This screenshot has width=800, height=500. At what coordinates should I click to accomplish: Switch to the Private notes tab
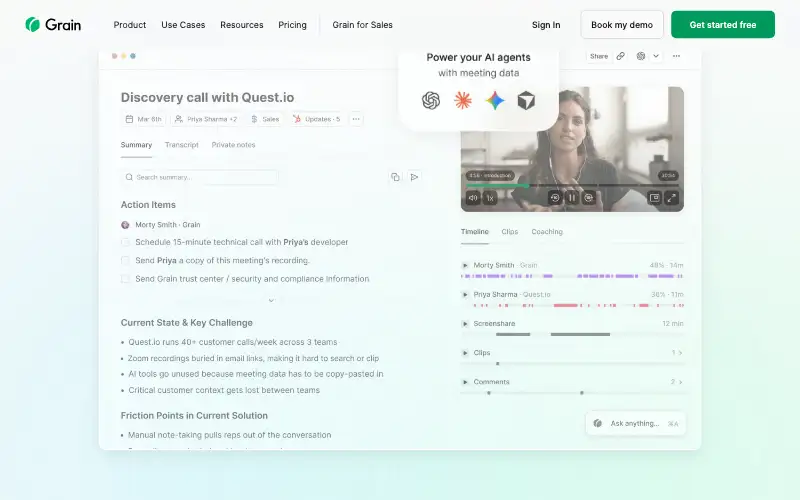233,145
